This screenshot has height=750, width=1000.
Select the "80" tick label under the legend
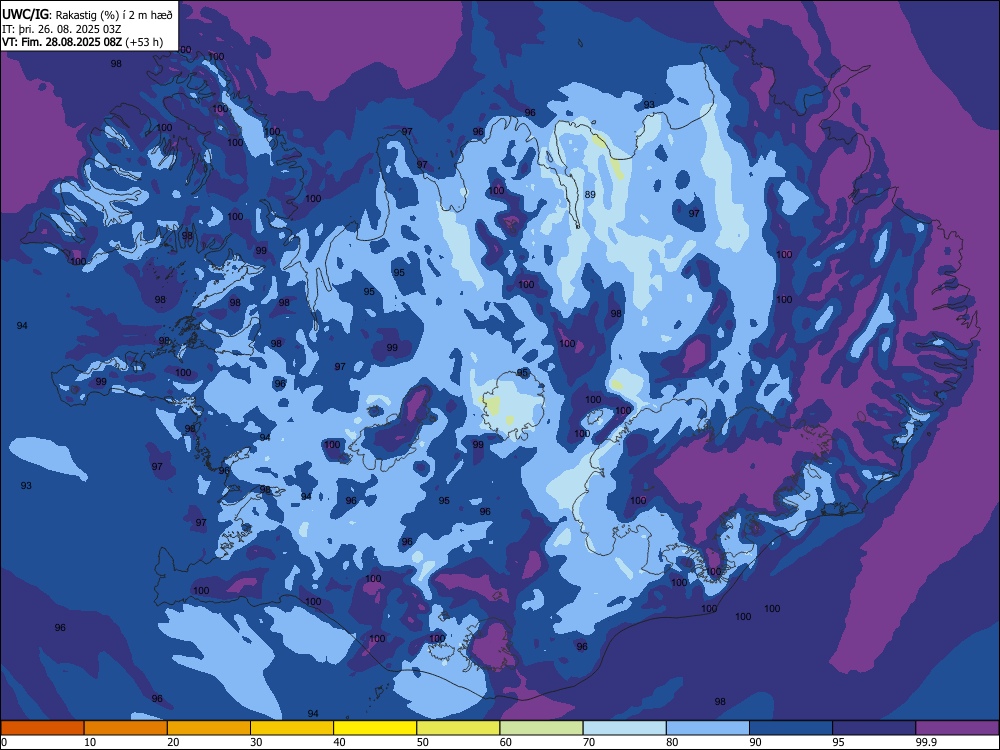(672, 742)
